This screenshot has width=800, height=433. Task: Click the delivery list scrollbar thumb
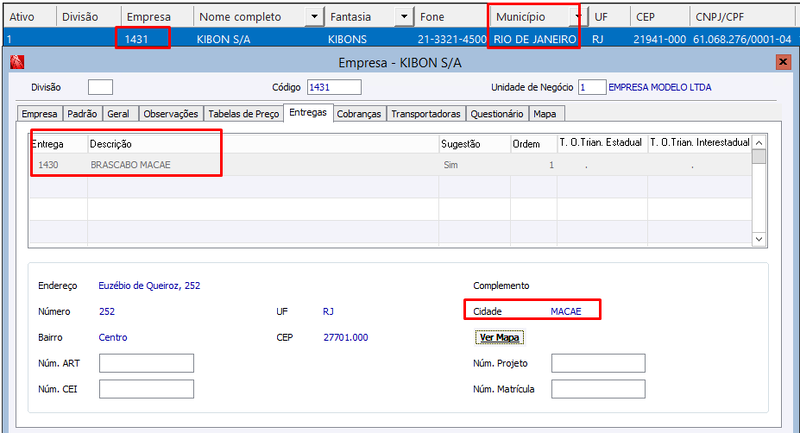tap(759, 157)
